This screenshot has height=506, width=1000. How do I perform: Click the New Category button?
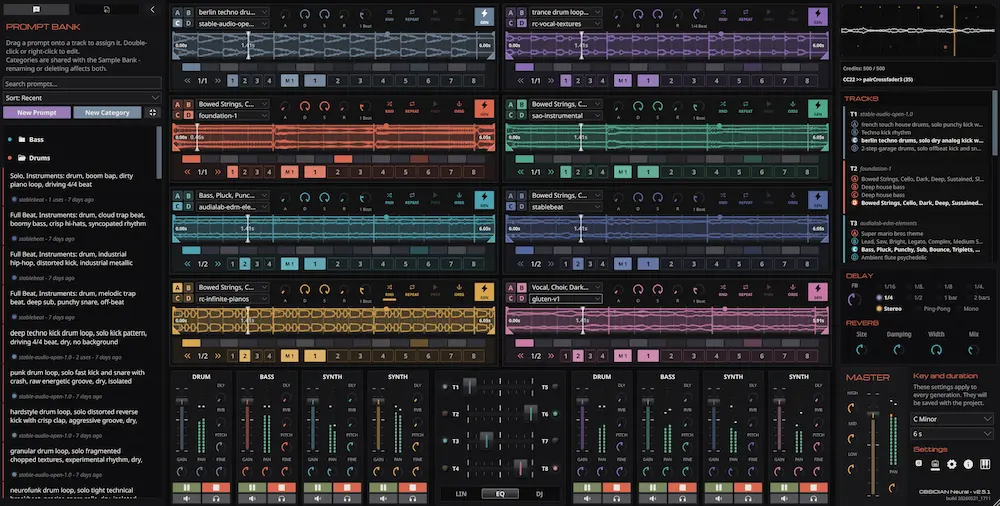click(107, 112)
